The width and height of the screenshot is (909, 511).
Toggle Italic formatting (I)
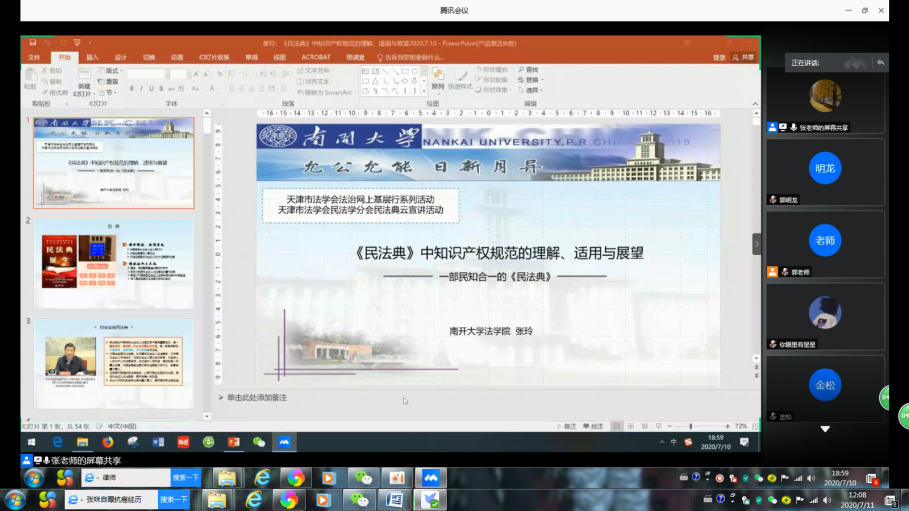point(141,89)
